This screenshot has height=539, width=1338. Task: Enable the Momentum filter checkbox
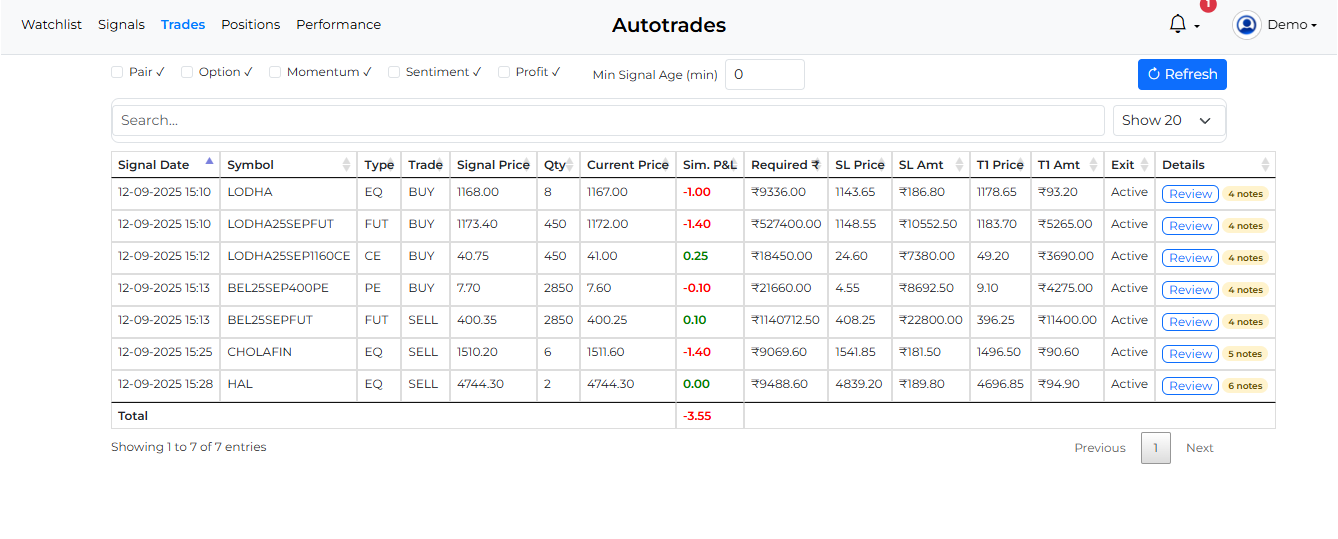tap(275, 72)
